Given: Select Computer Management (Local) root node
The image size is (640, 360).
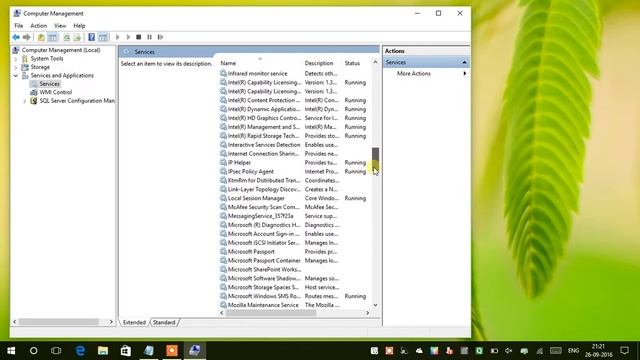Looking at the screenshot, I should click(x=61, y=50).
